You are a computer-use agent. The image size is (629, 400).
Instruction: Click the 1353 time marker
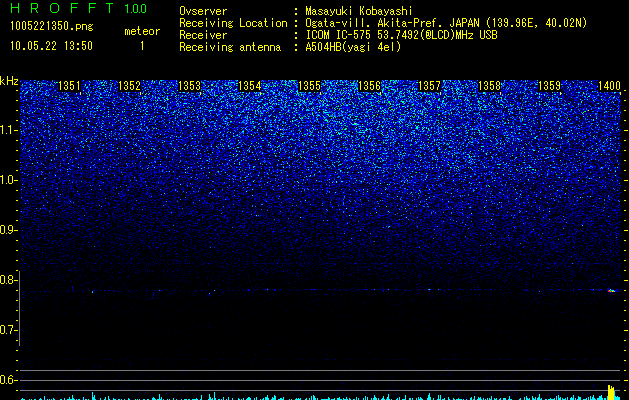click(189, 86)
